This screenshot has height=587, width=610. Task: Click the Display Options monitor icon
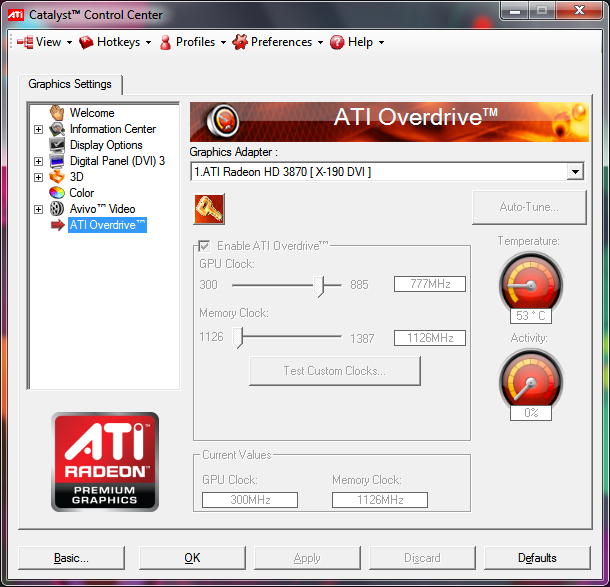coord(57,145)
